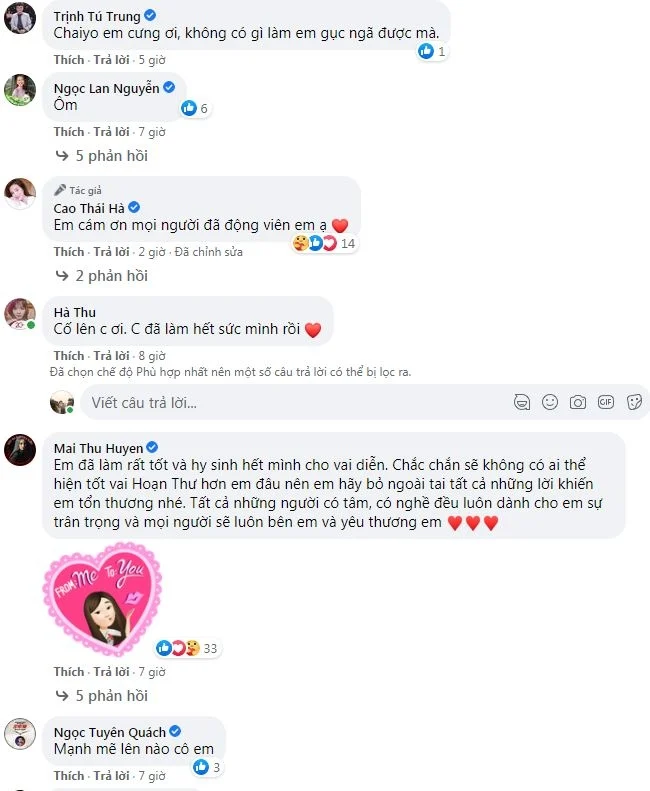This screenshot has width=650, height=791.
Task: View reactions on Cao Thái Hà's comment
Action: [x=324, y=243]
